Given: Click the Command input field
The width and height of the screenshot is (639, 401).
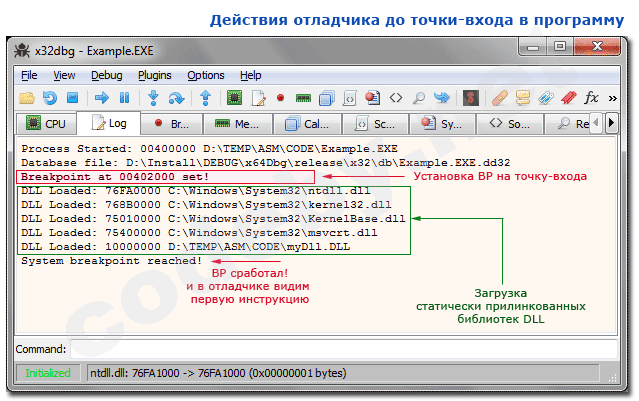Looking at the screenshot, I should pyautogui.click(x=344, y=349).
